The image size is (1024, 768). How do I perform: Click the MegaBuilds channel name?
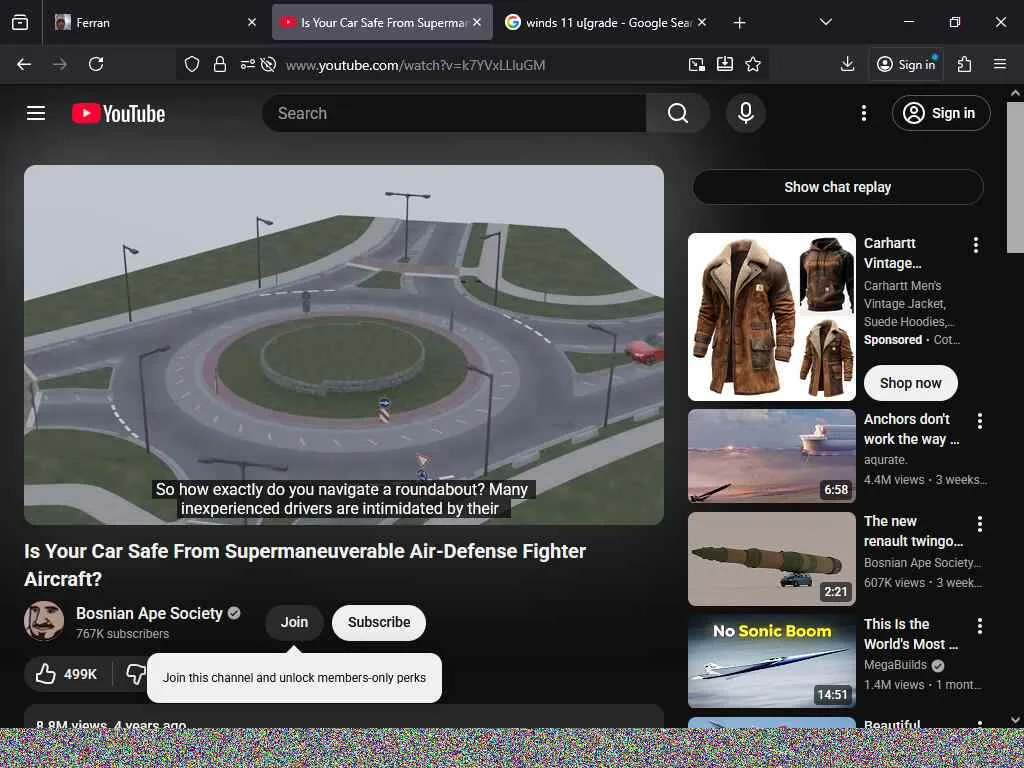tap(895, 665)
